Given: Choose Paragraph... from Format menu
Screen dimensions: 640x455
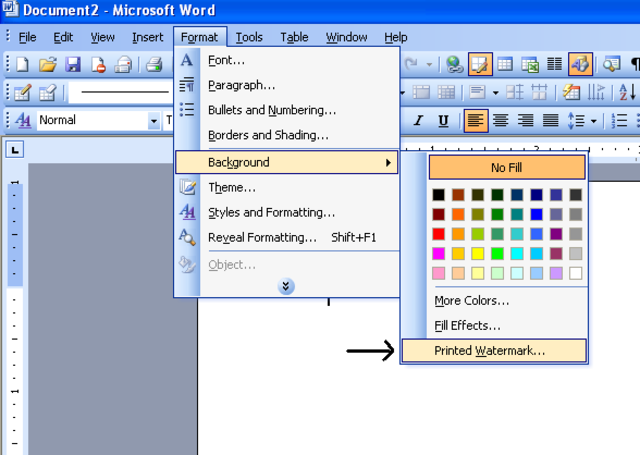Looking at the screenshot, I should pos(287,85).
